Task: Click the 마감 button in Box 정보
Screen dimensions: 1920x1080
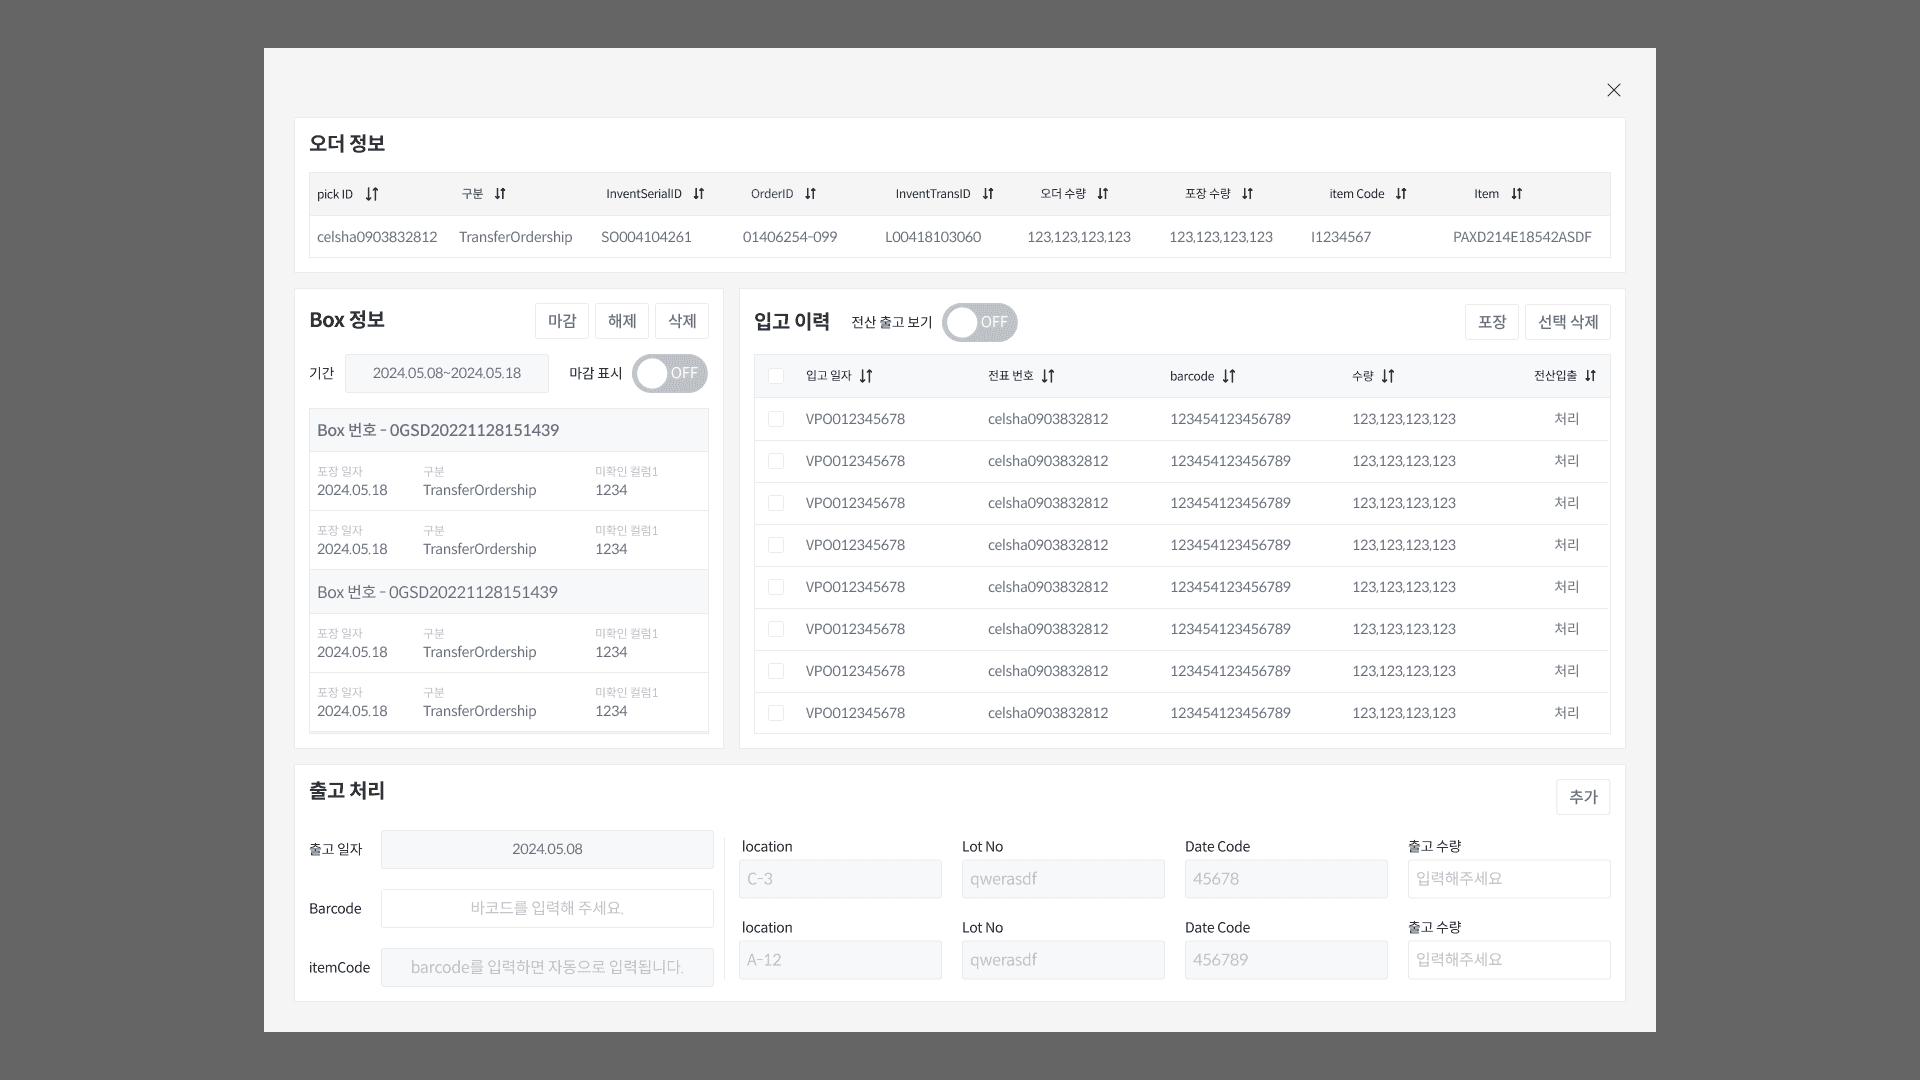Action: pyautogui.click(x=562, y=321)
